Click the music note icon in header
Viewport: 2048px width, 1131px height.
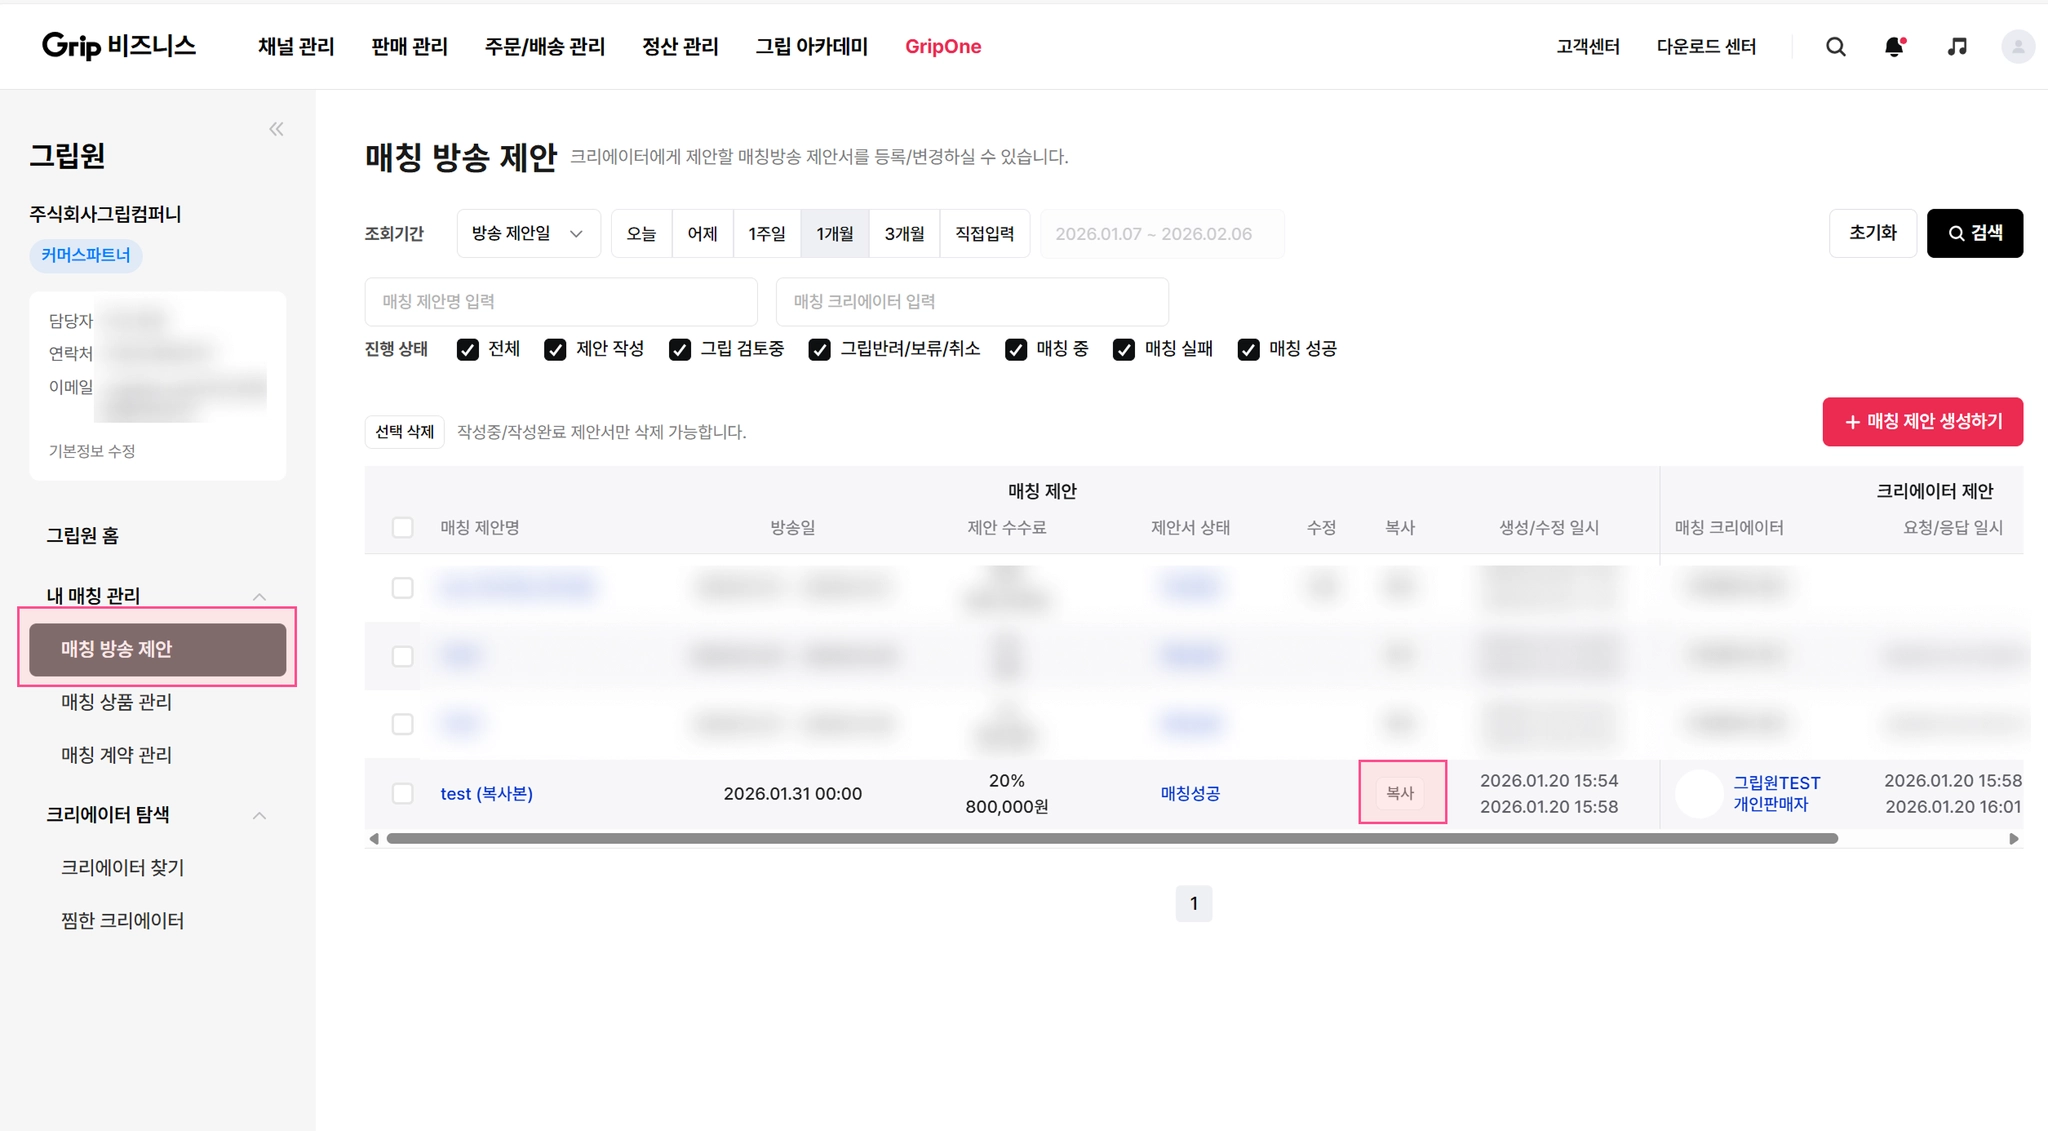coord(1957,47)
